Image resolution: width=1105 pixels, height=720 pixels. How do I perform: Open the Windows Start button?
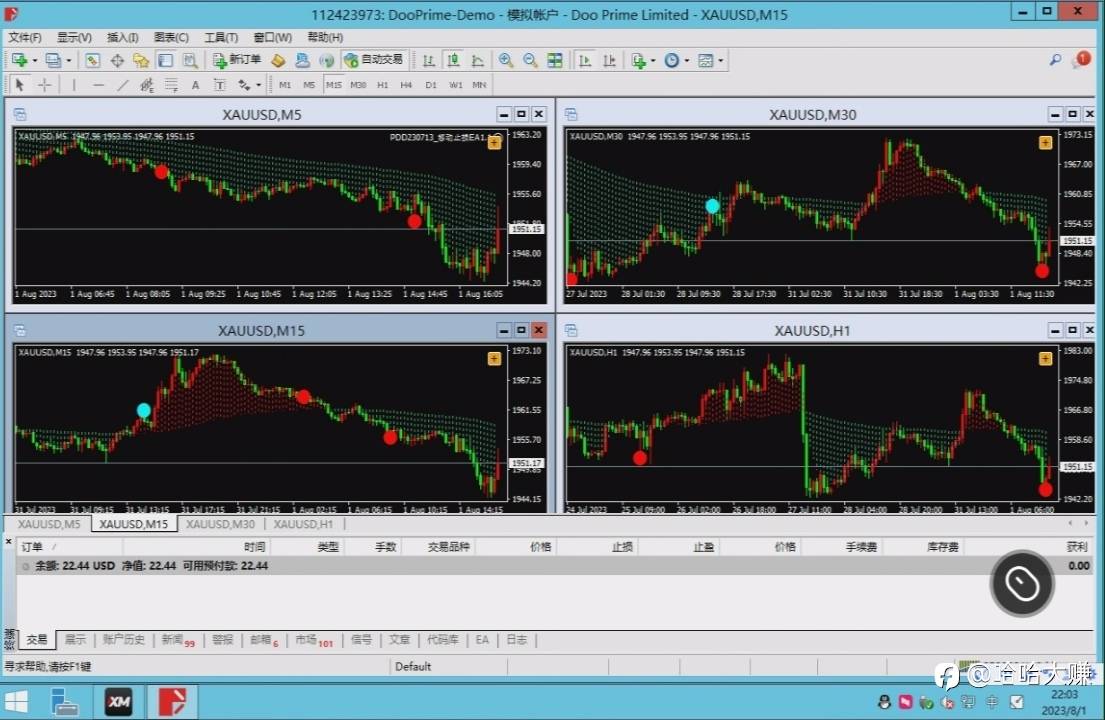pyautogui.click(x=16, y=702)
